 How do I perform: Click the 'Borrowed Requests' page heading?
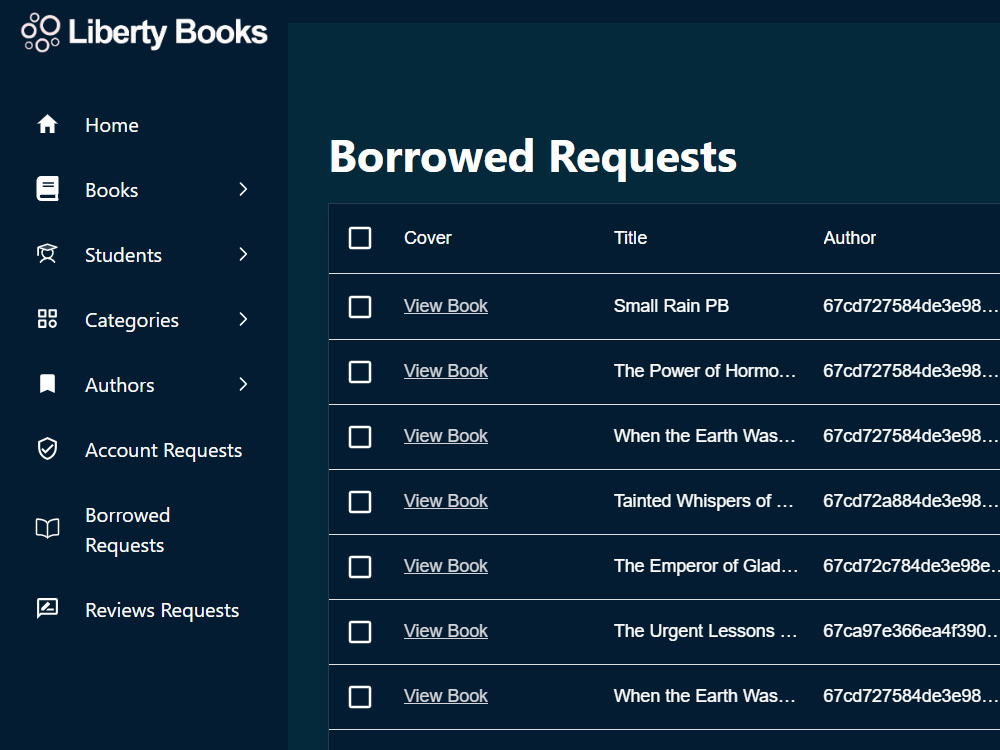[533, 157]
